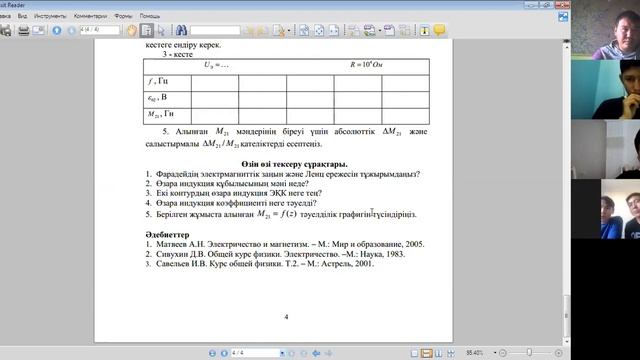Open the Помощь menu
The width and height of the screenshot is (640, 360).
[149, 16]
